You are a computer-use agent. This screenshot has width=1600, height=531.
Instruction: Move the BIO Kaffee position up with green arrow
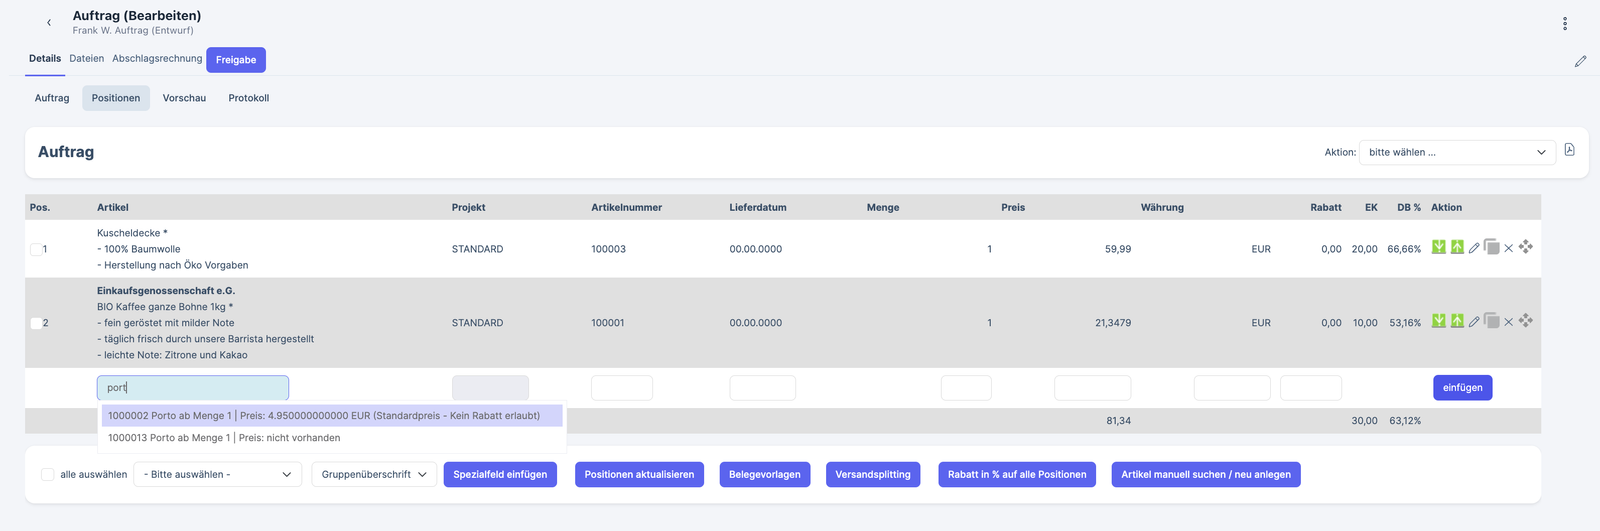[x=1457, y=321]
